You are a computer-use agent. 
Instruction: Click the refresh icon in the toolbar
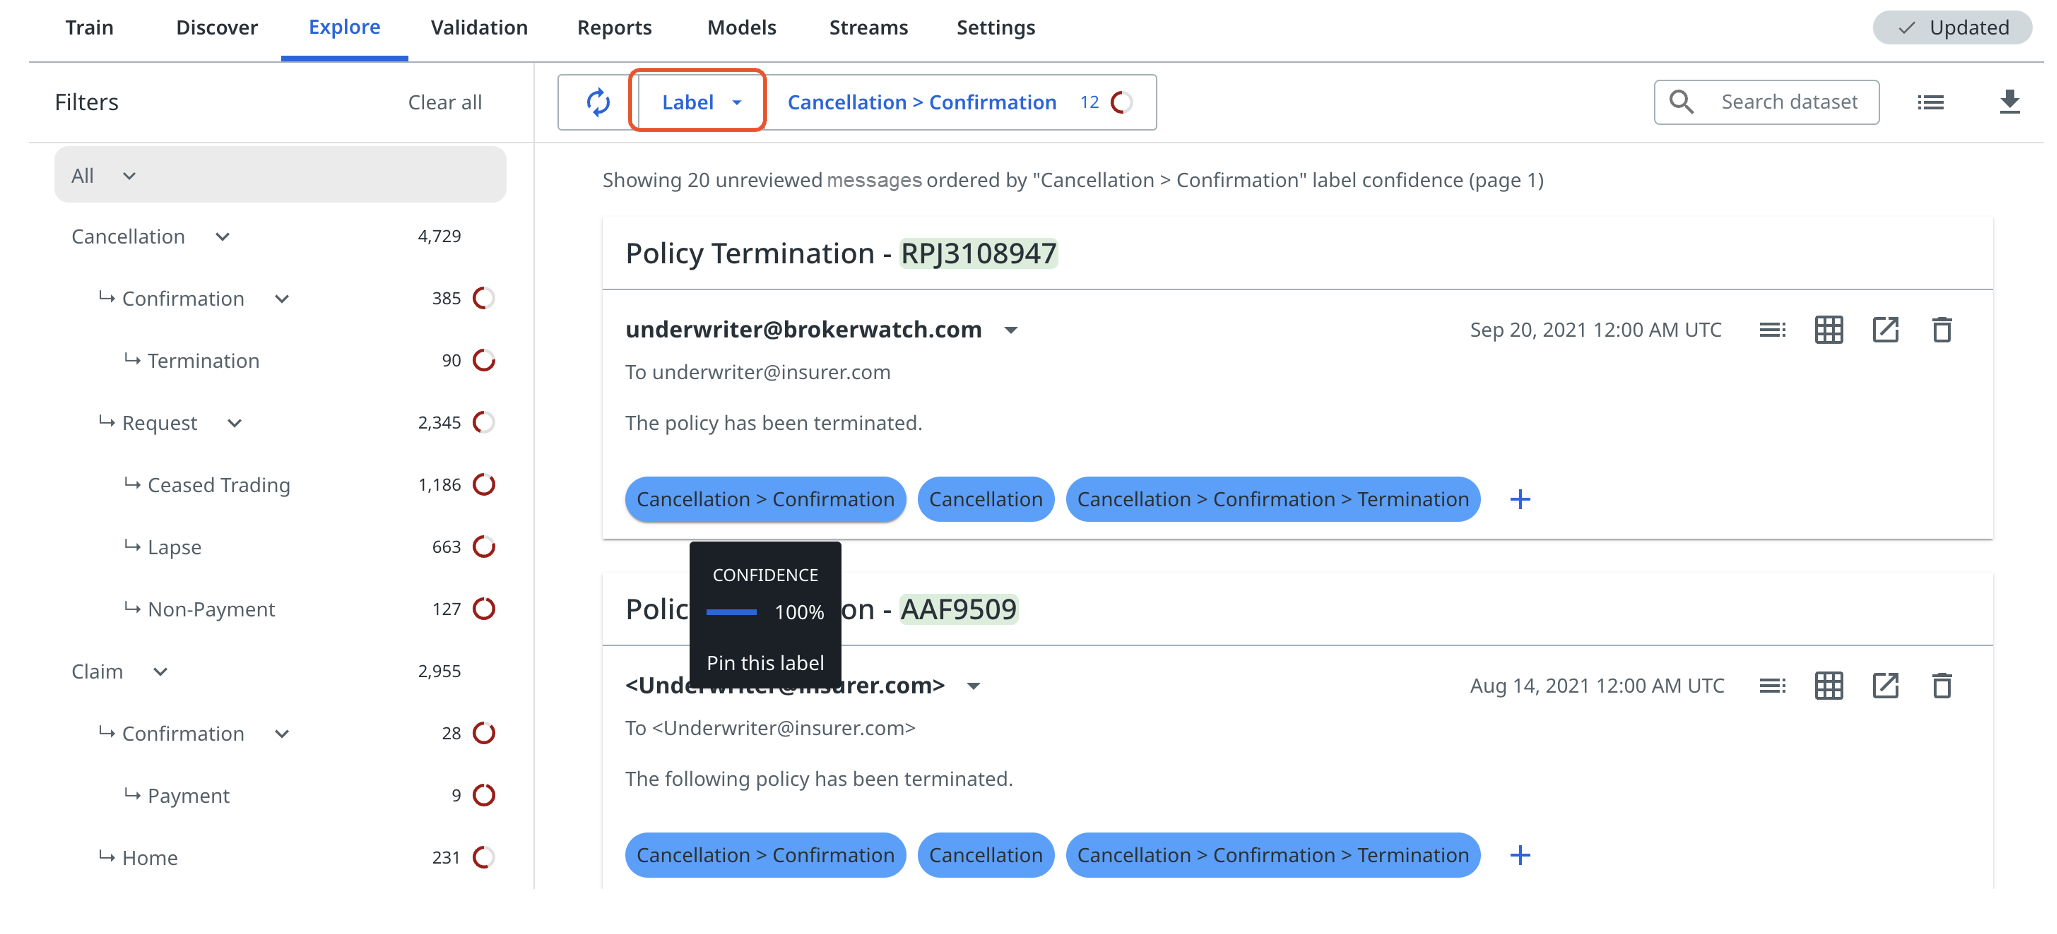coord(598,101)
